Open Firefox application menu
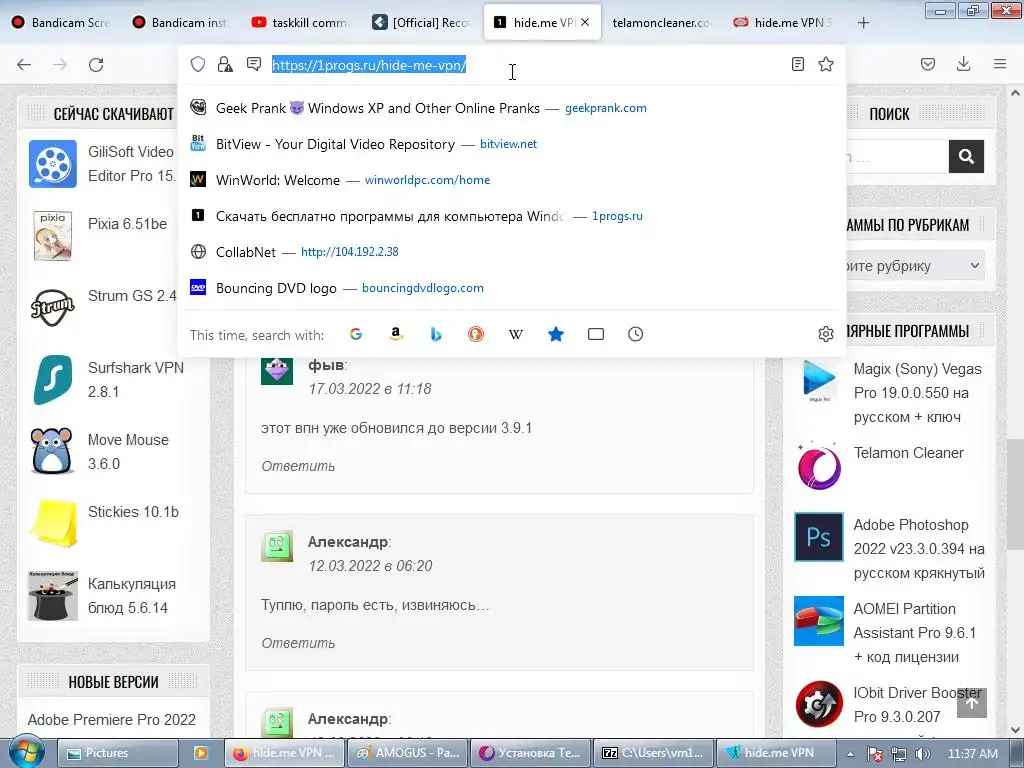Viewport: 1024px width, 768px height. 1000,64
